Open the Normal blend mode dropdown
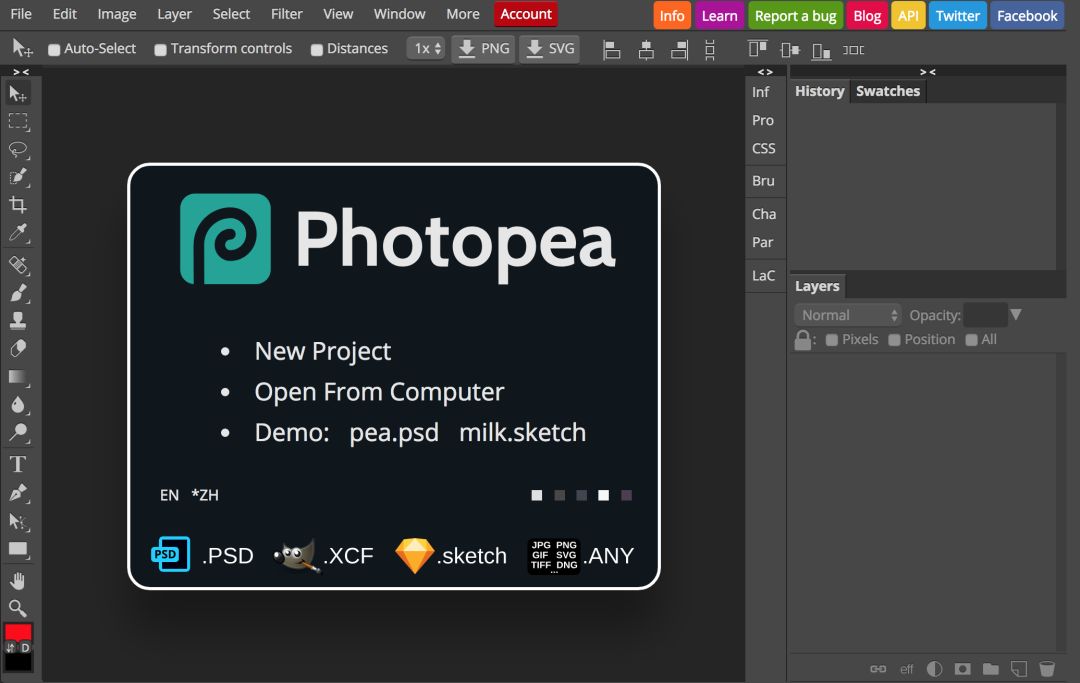Screen dimensions: 1080x683 pyautogui.click(x=848, y=315)
